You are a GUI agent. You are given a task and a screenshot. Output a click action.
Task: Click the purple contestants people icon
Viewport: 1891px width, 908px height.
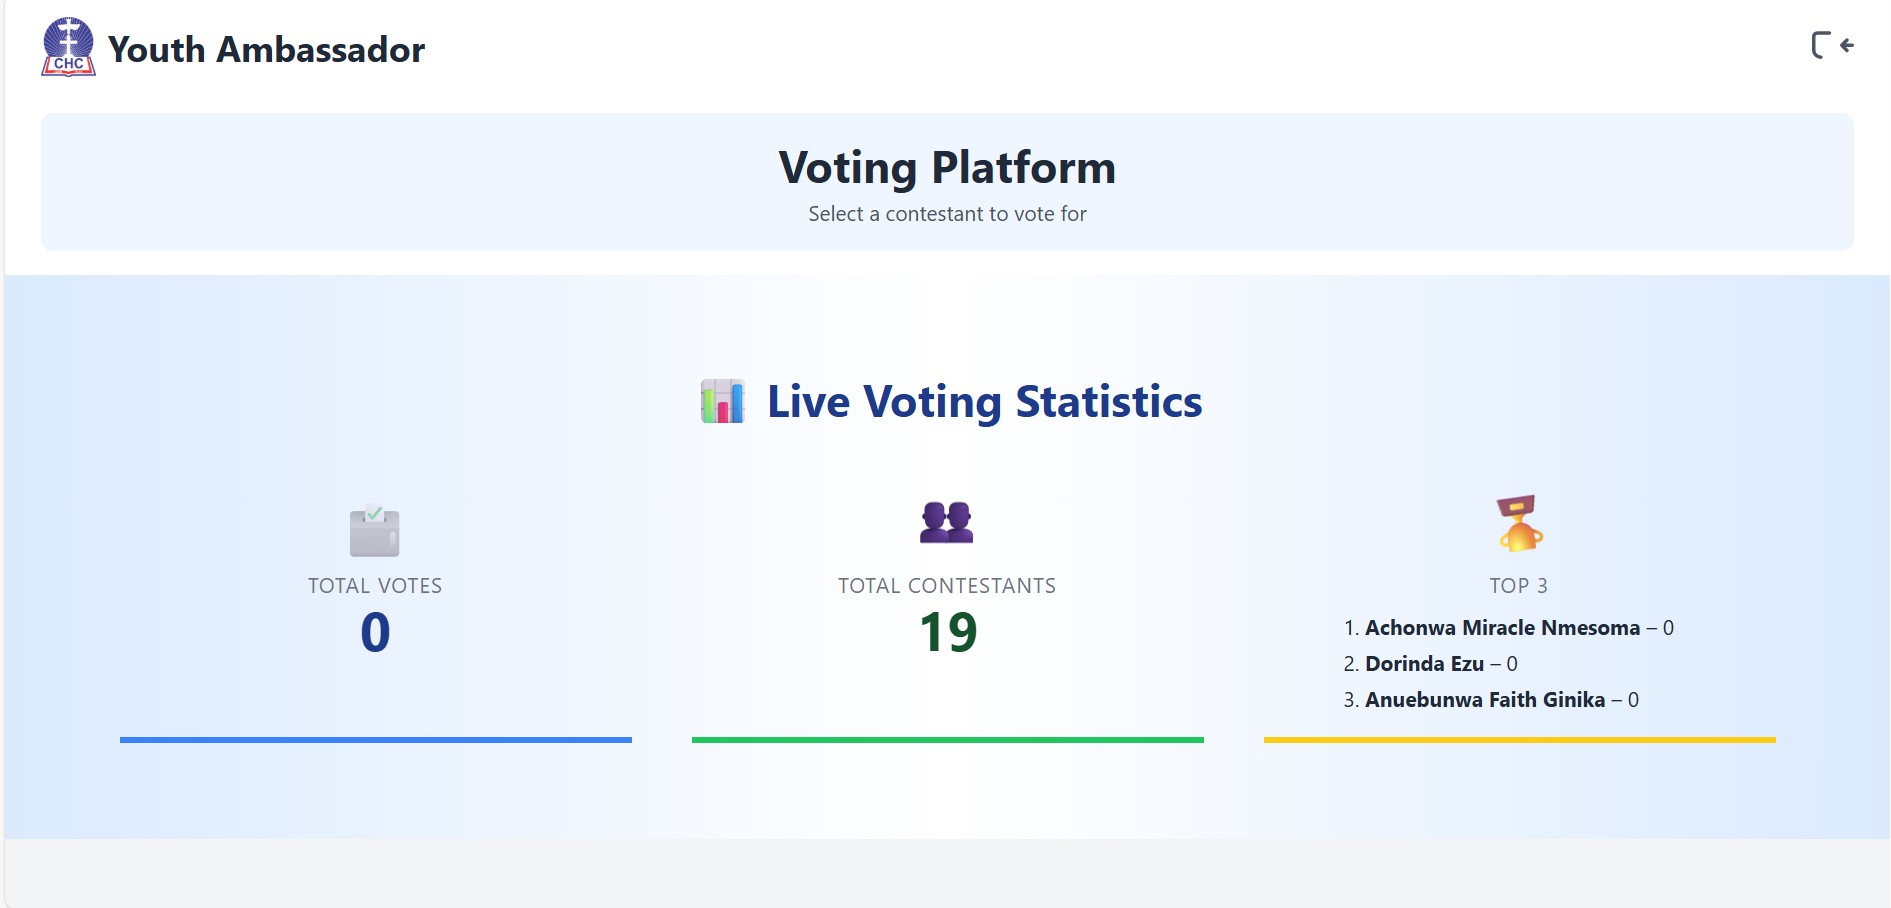point(946,522)
